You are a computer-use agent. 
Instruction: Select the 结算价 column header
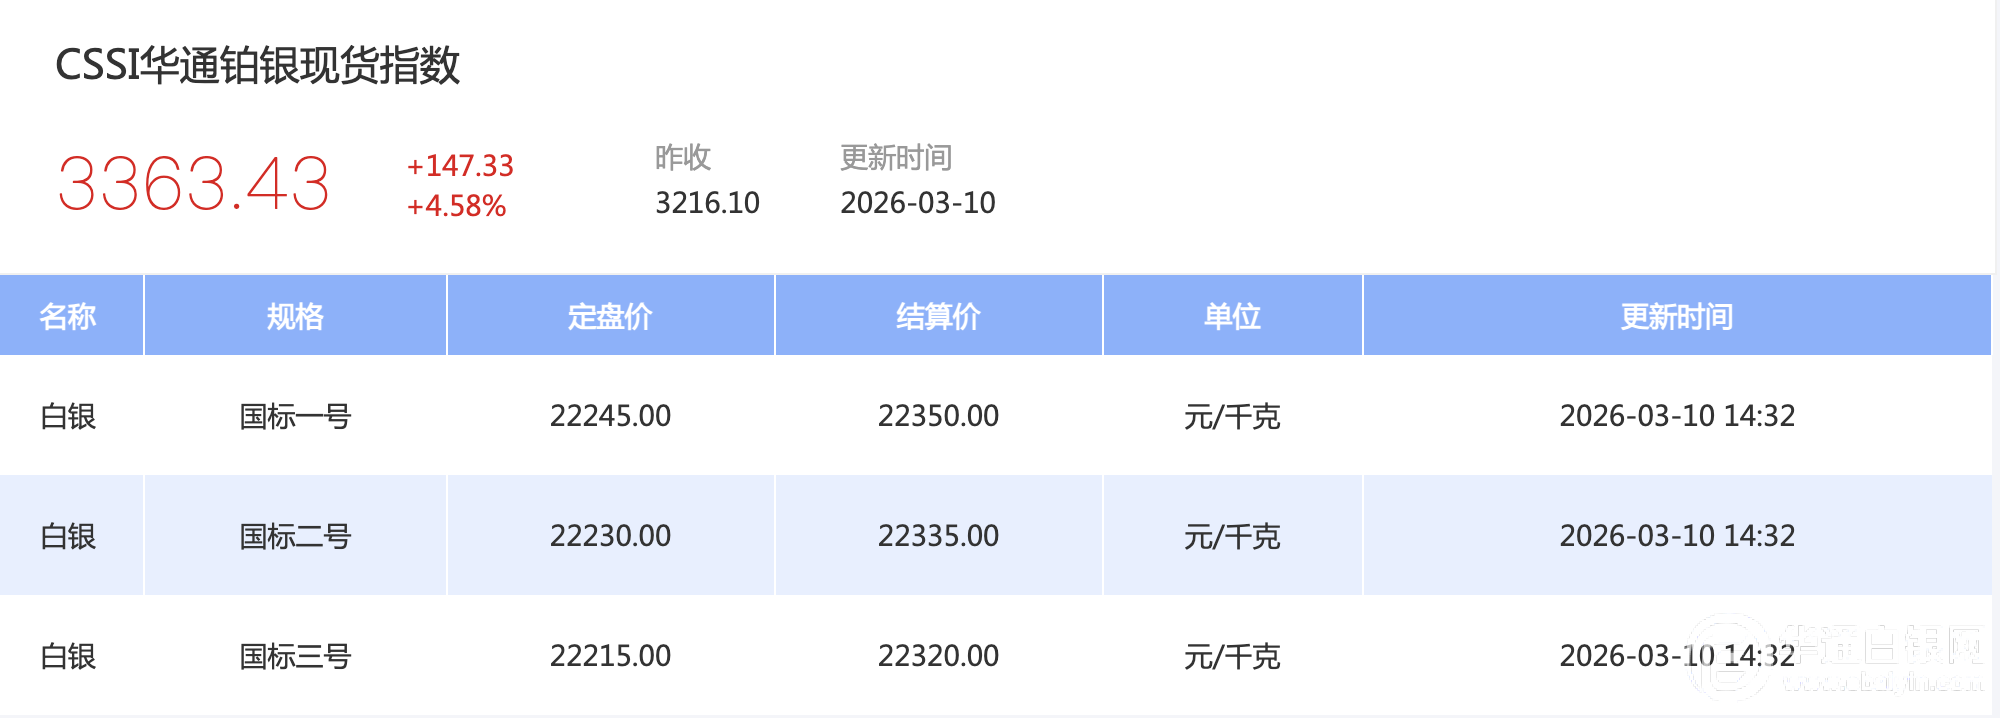pyautogui.click(x=938, y=317)
